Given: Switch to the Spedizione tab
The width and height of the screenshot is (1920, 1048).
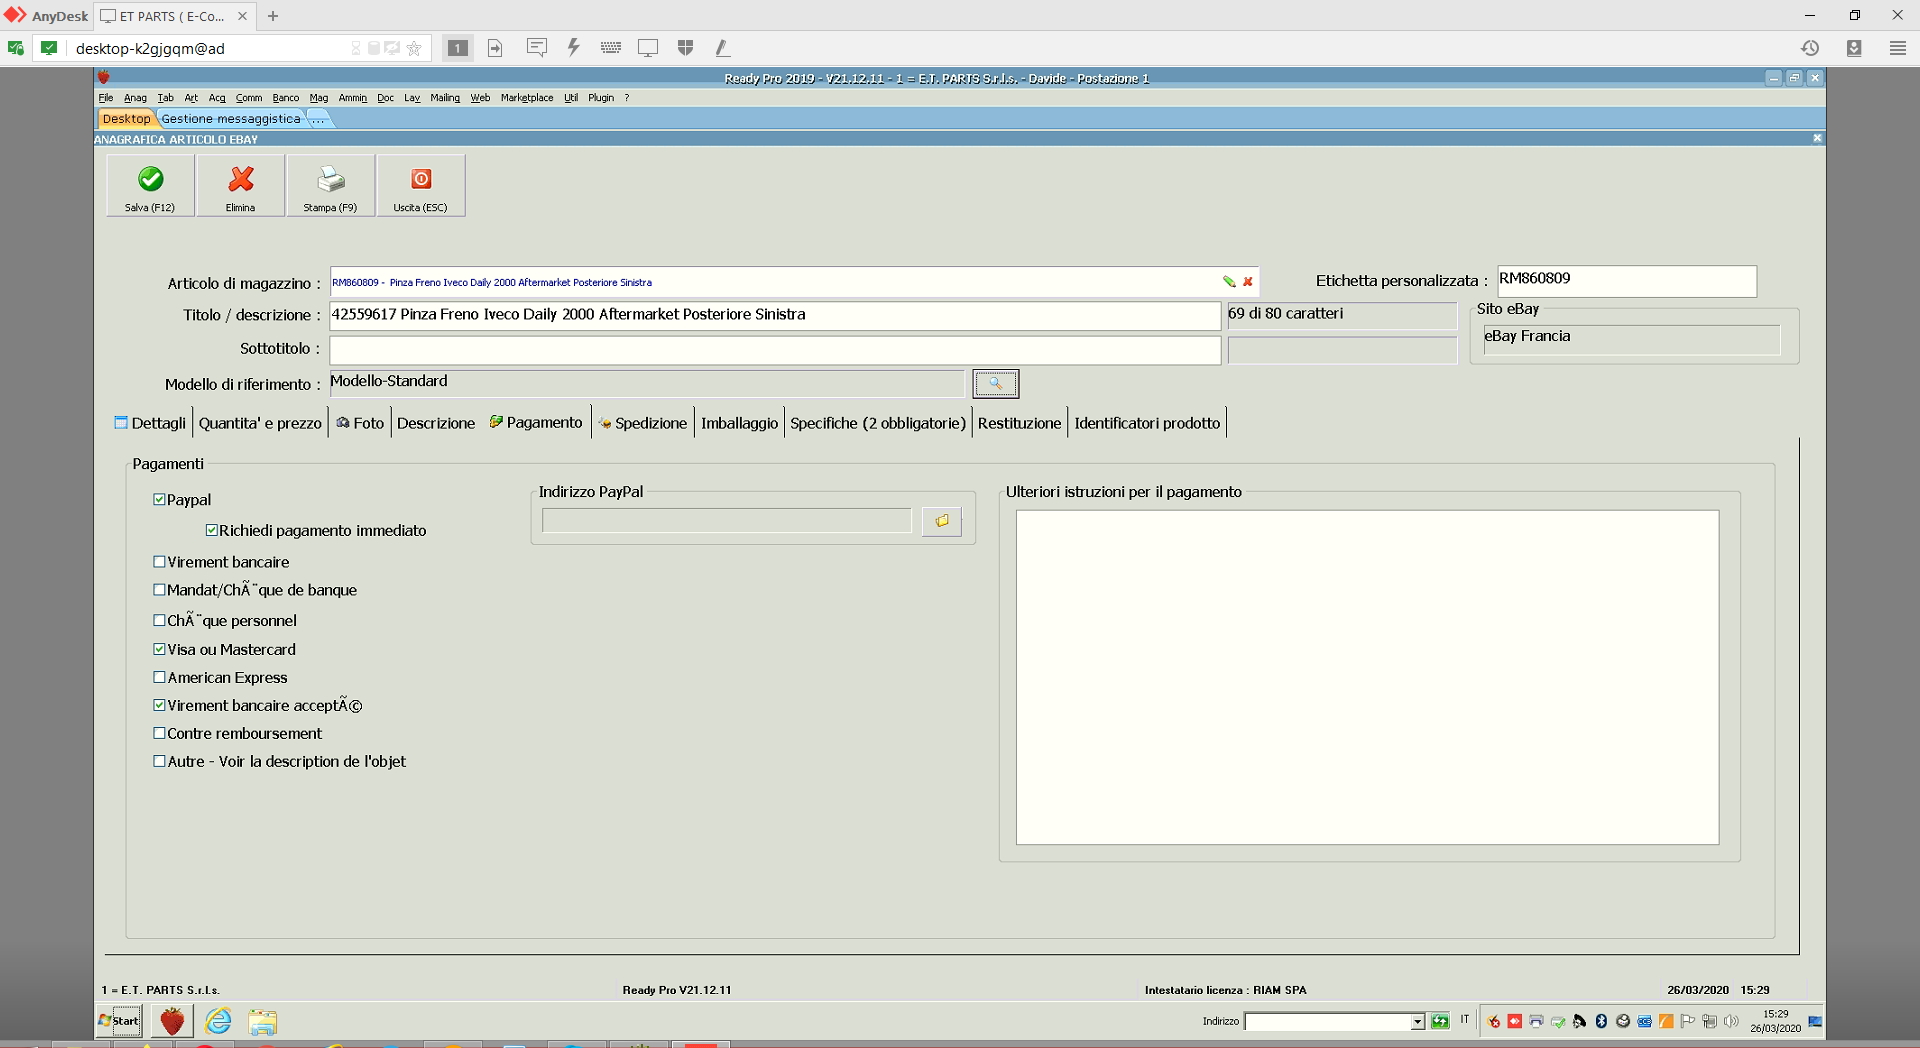Looking at the screenshot, I should point(642,423).
